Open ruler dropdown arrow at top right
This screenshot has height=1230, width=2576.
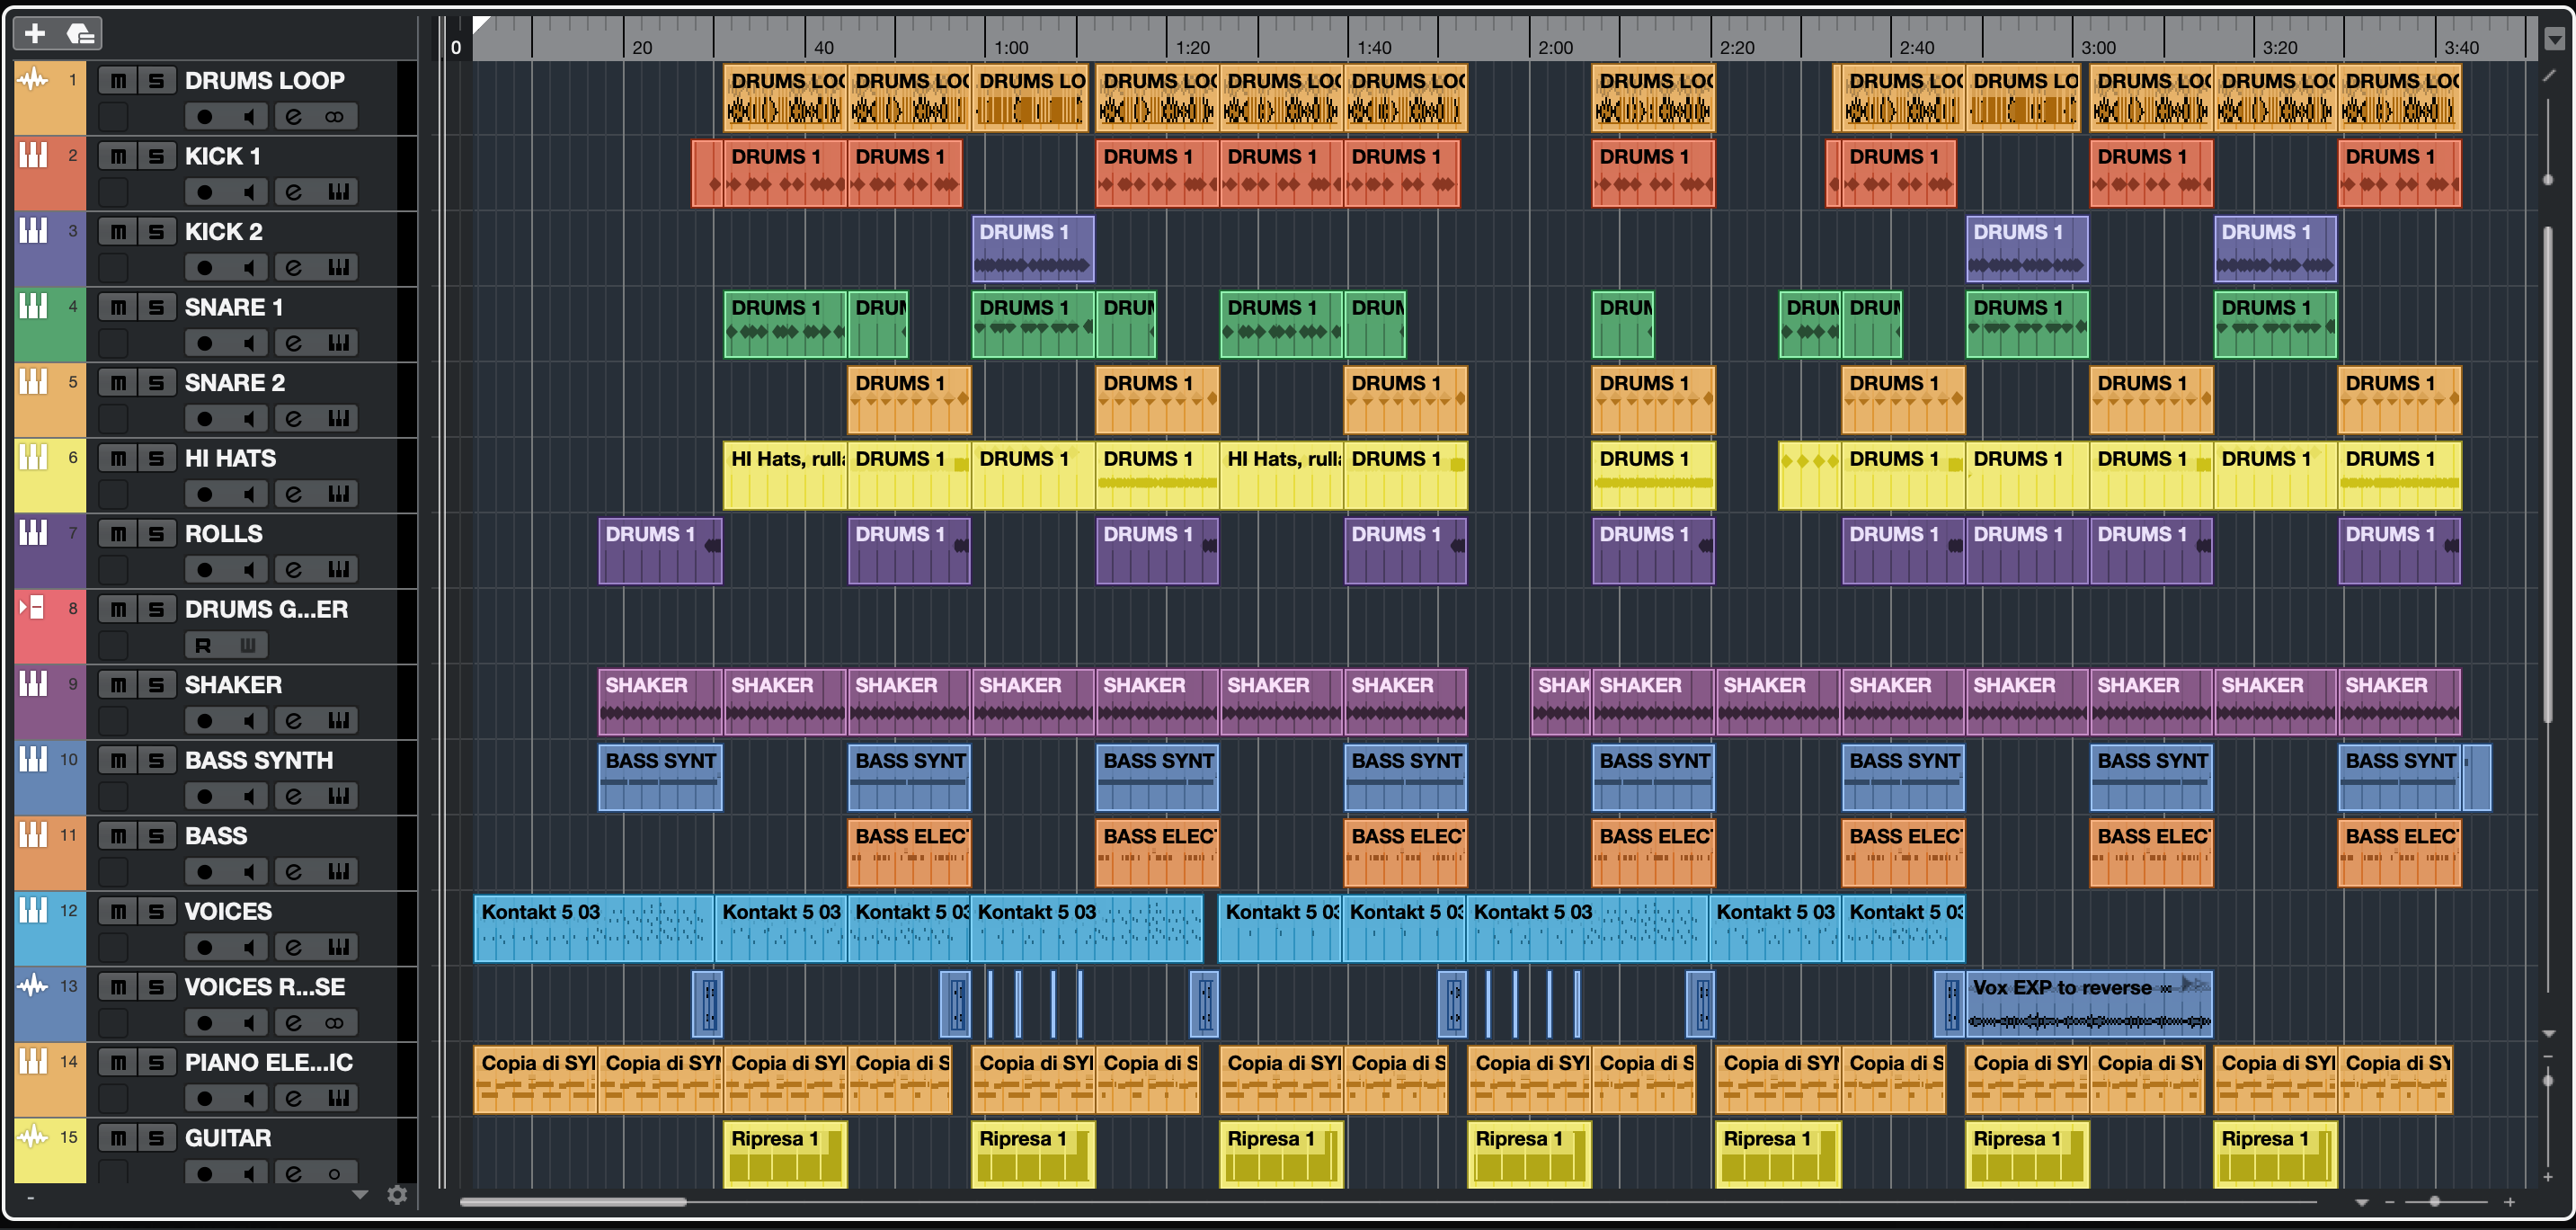[2554, 39]
